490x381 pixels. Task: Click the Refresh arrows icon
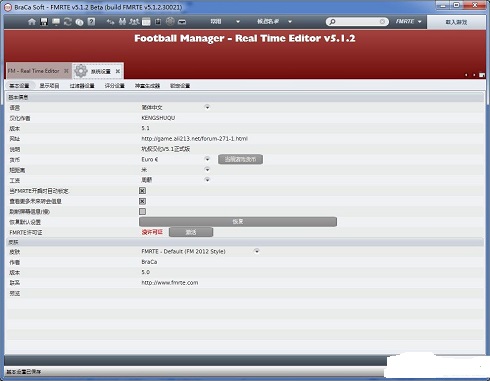(x=68, y=22)
